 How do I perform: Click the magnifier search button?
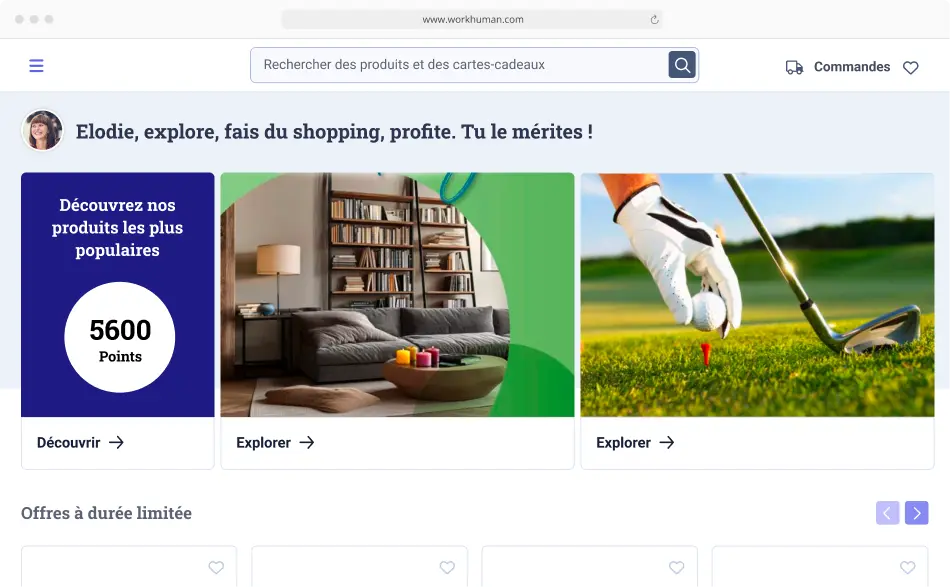682,65
